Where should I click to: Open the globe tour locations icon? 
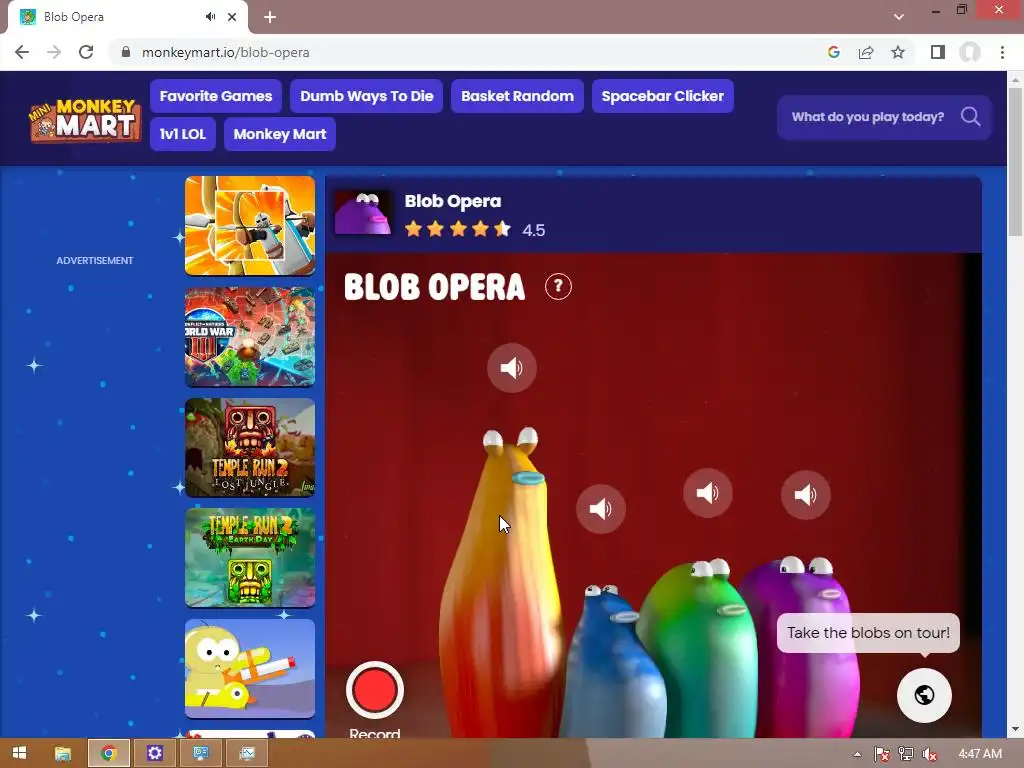pyautogui.click(x=924, y=695)
